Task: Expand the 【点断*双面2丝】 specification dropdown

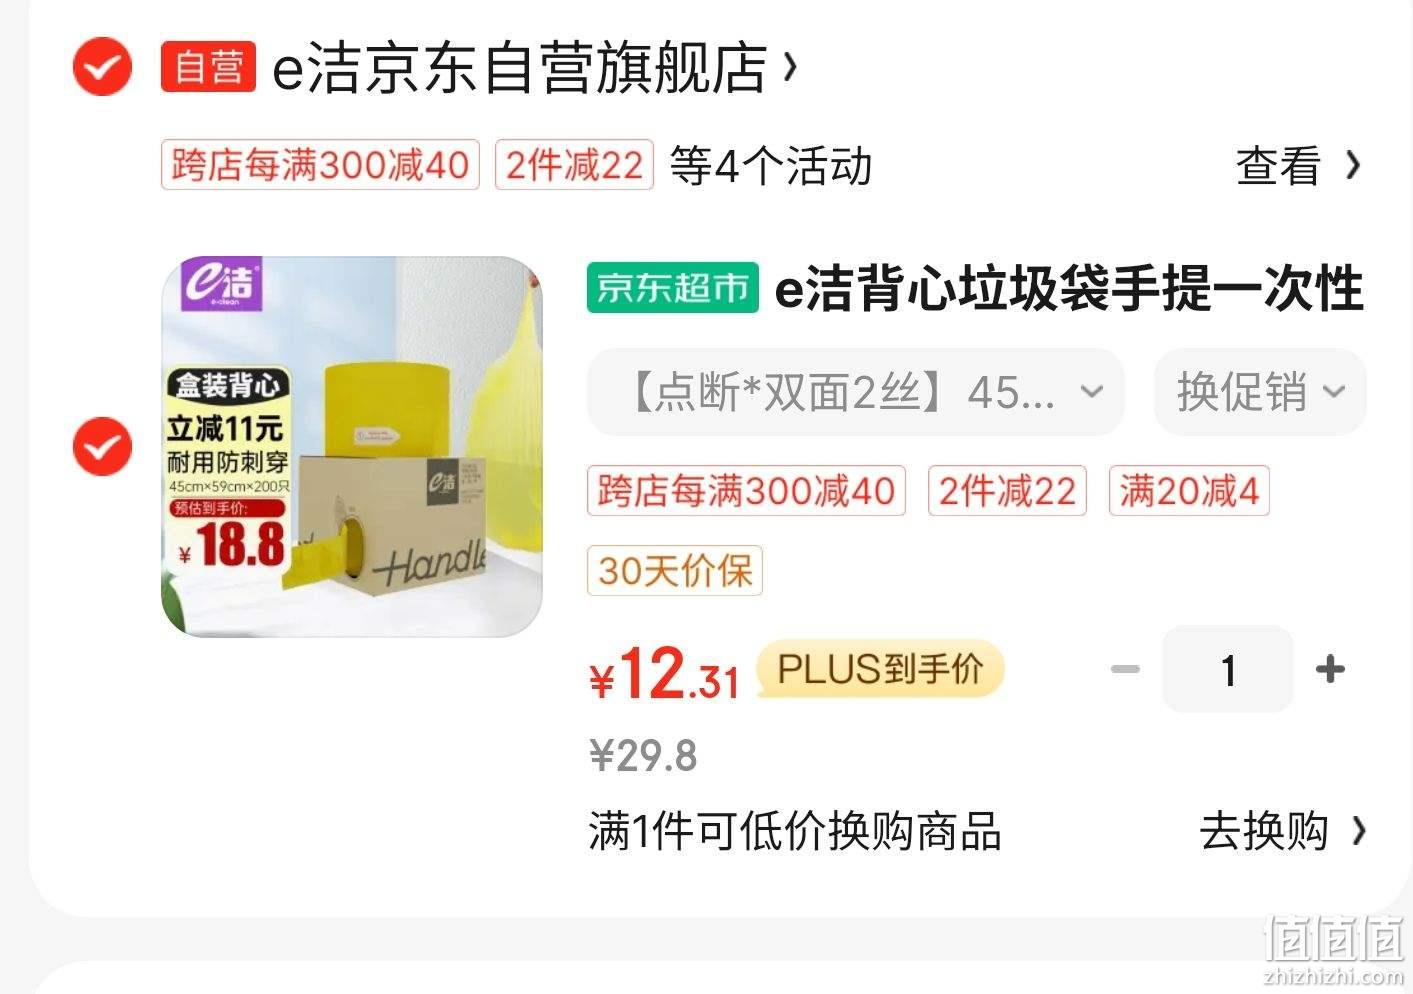Action: (856, 392)
